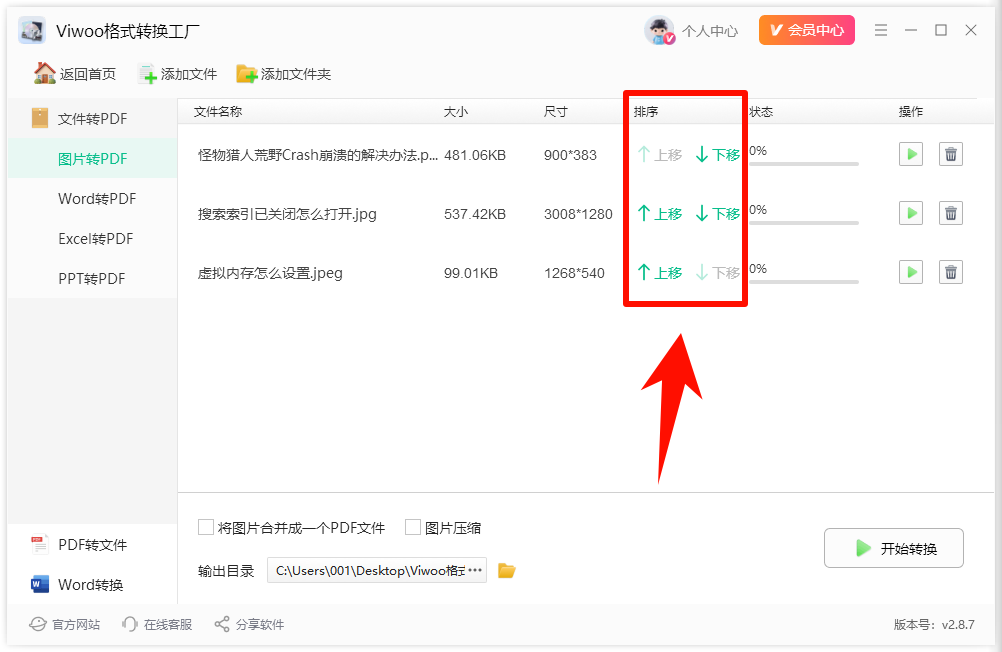Select 图片转PDF in the sidebar
Image resolution: width=1002 pixels, height=652 pixels.
tap(92, 159)
